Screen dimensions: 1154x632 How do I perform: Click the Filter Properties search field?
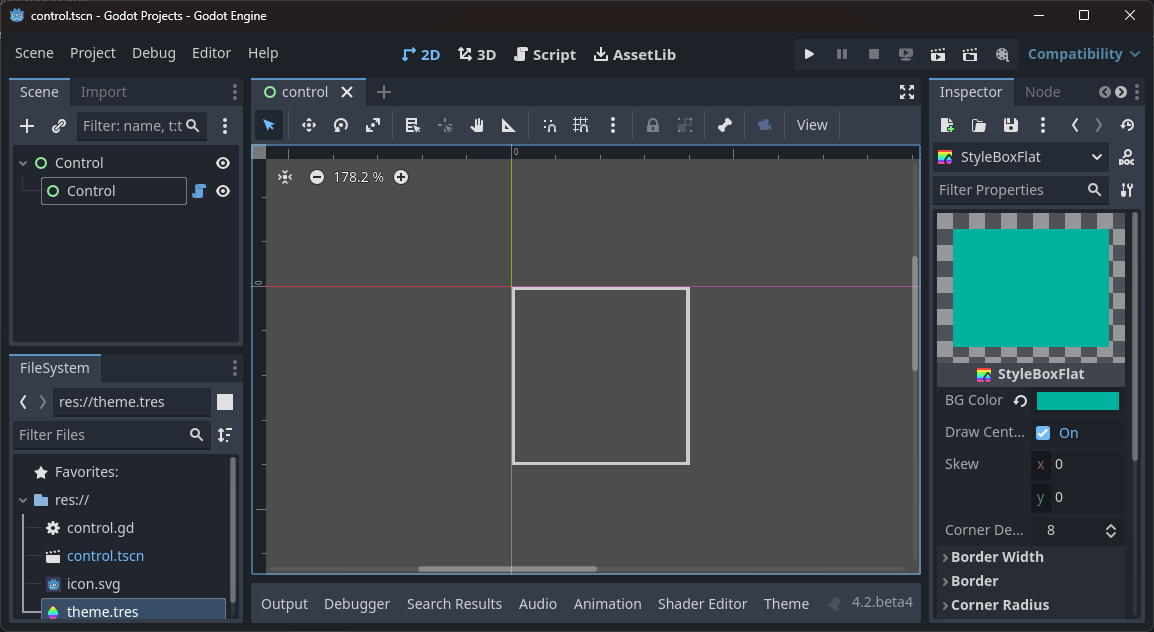tap(1012, 189)
